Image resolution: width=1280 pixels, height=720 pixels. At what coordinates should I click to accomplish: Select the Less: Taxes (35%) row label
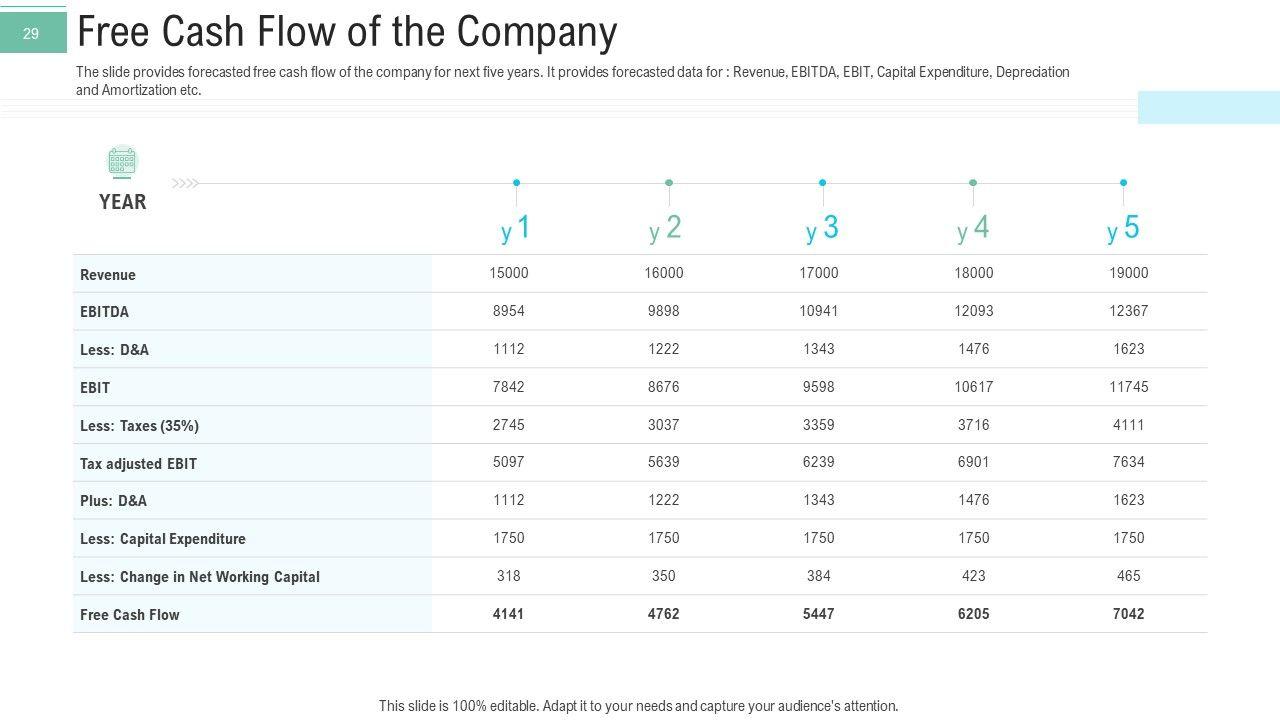coord(139,426)
